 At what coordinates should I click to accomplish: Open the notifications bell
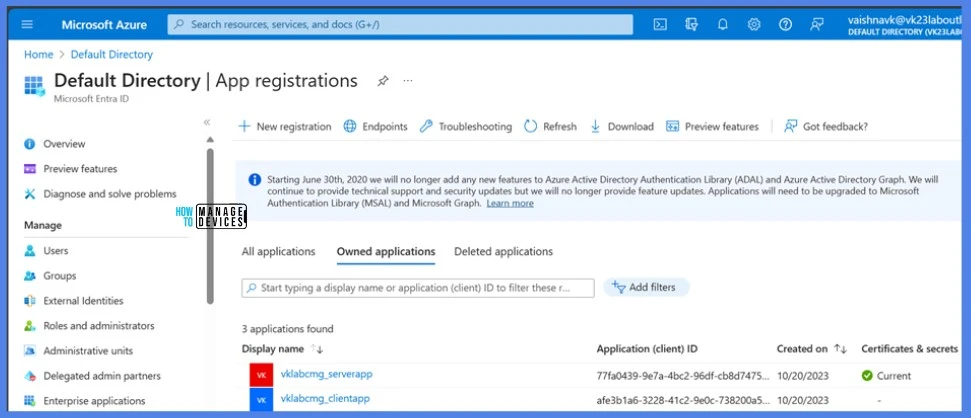pos(723,25)
